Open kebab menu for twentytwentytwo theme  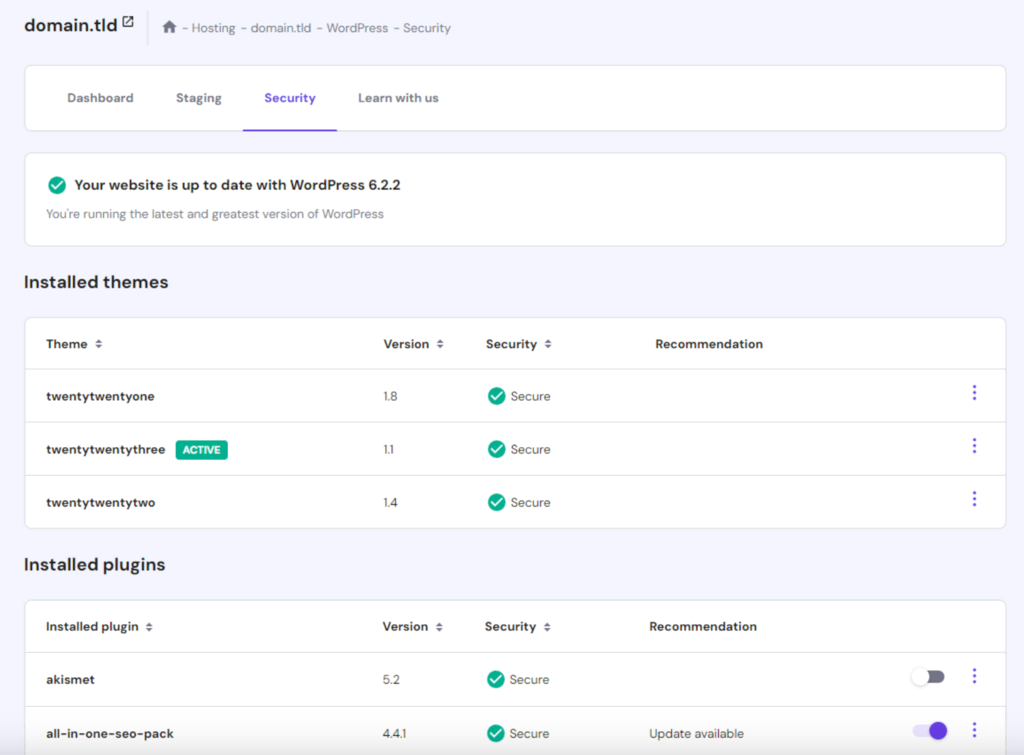(x=974, y=499)
